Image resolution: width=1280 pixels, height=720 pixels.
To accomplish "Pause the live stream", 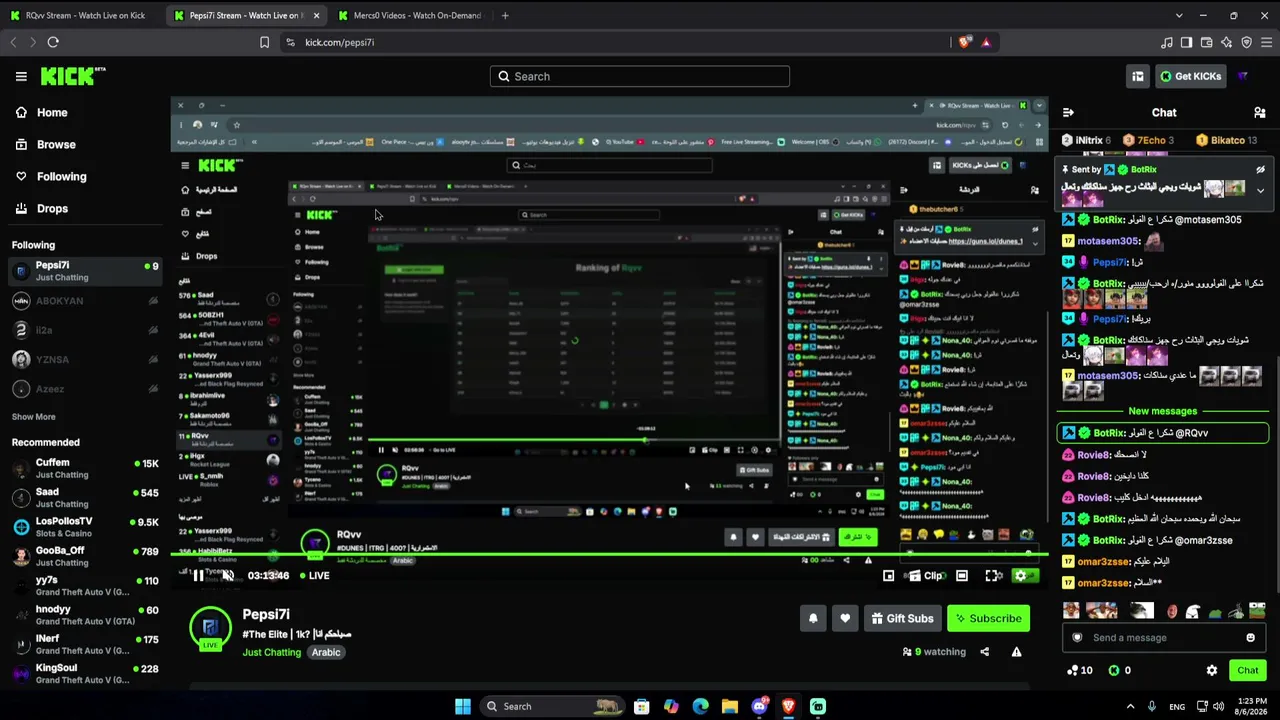I will point(198,575).
